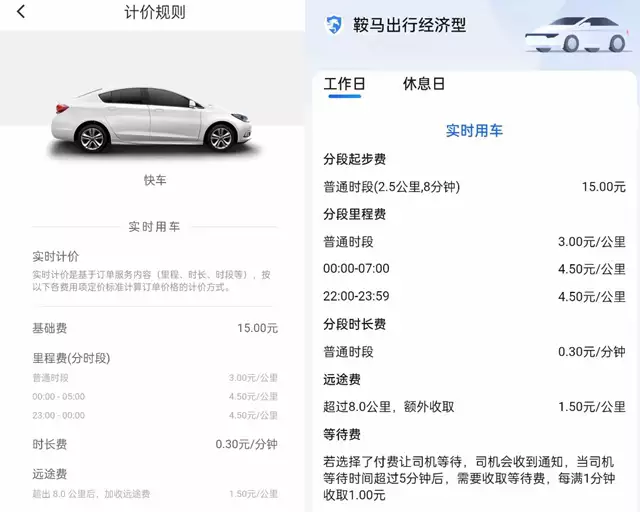
Task: Tap the gray car illustration top right
Action: 578,34
